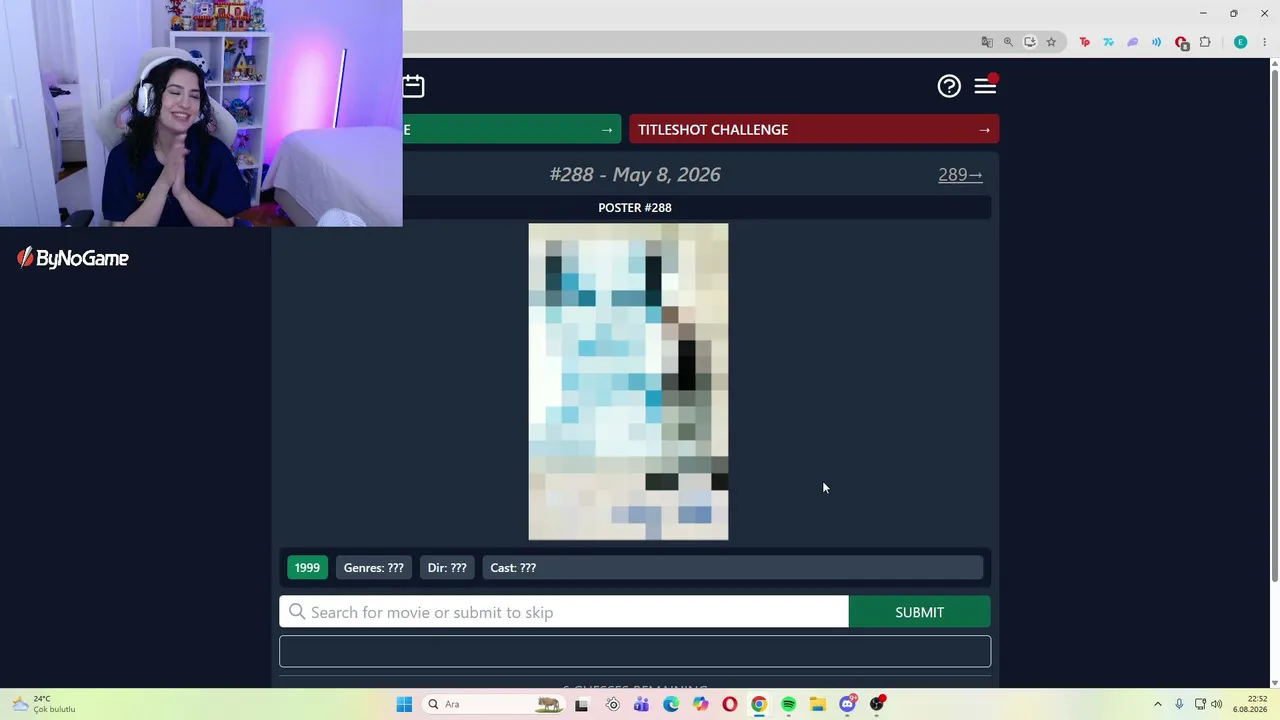Open the calendar archive icon
Screen dimensions: 1280x720
point(414,86)
